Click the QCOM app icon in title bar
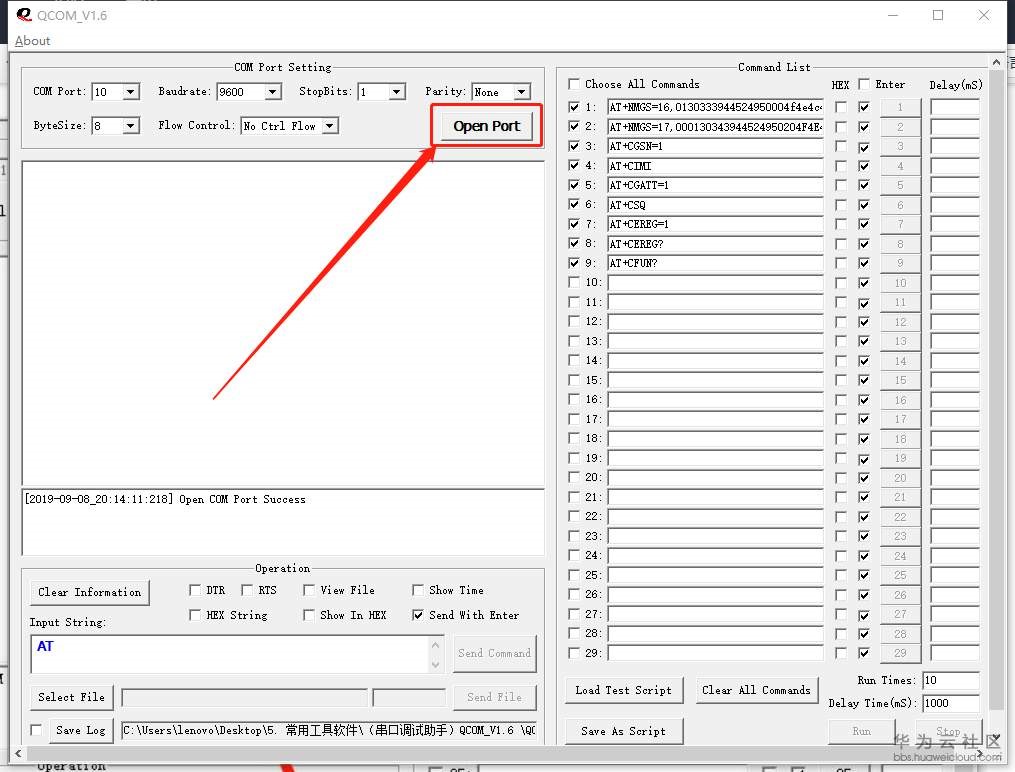1015x772 pixels. 24,14
